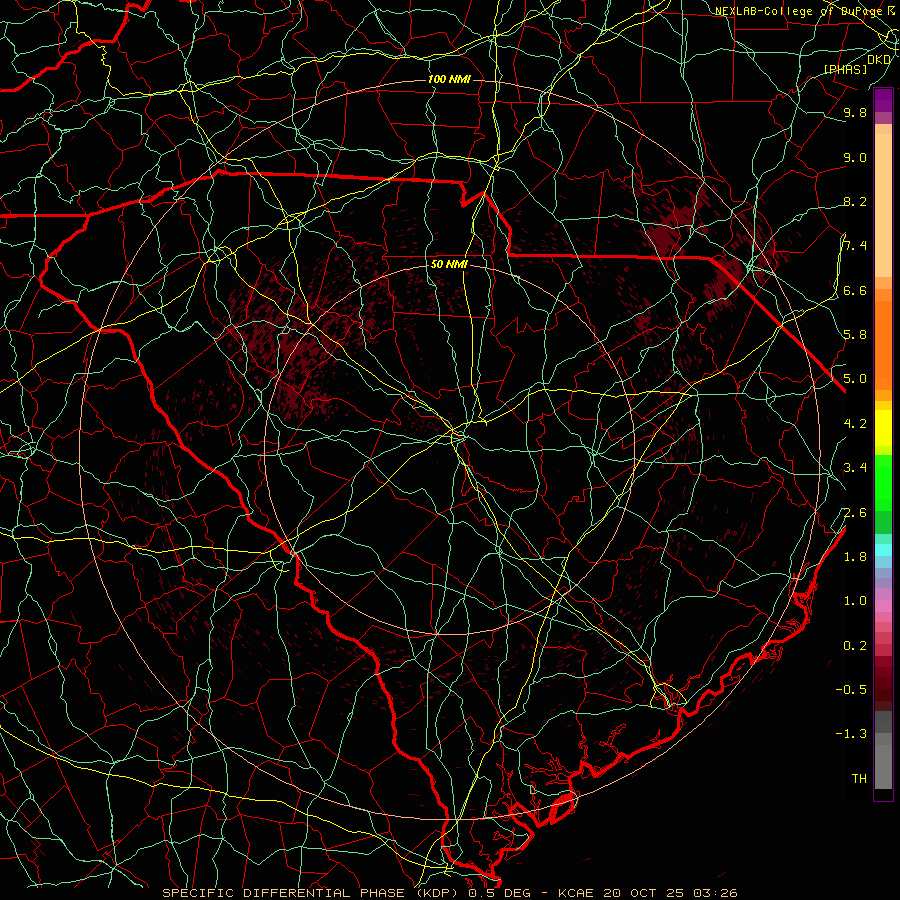Click the 5.8 scale value
Screen dimensions: 900x900
tap(855, 335)
